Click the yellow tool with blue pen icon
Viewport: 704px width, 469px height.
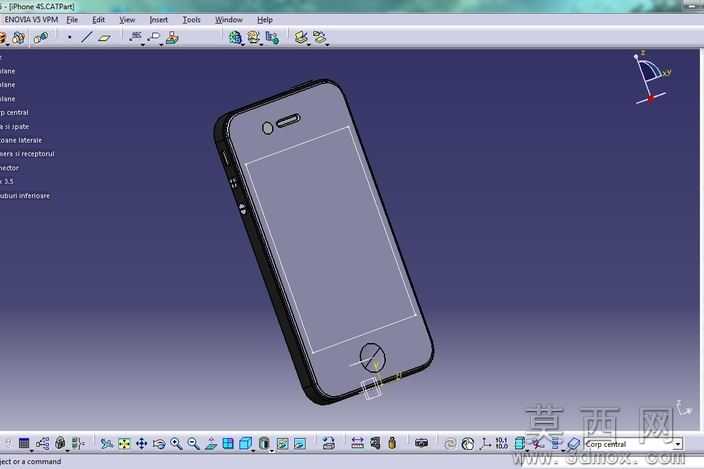(x=302, y=37)
